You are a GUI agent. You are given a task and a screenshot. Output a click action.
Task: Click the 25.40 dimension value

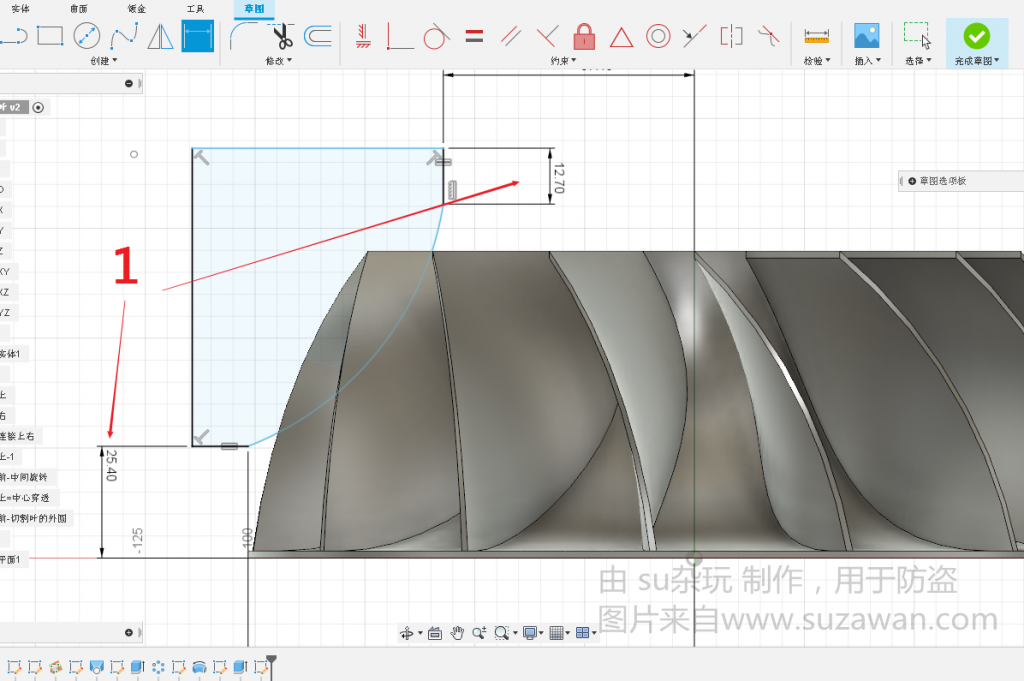click(111, 465)
